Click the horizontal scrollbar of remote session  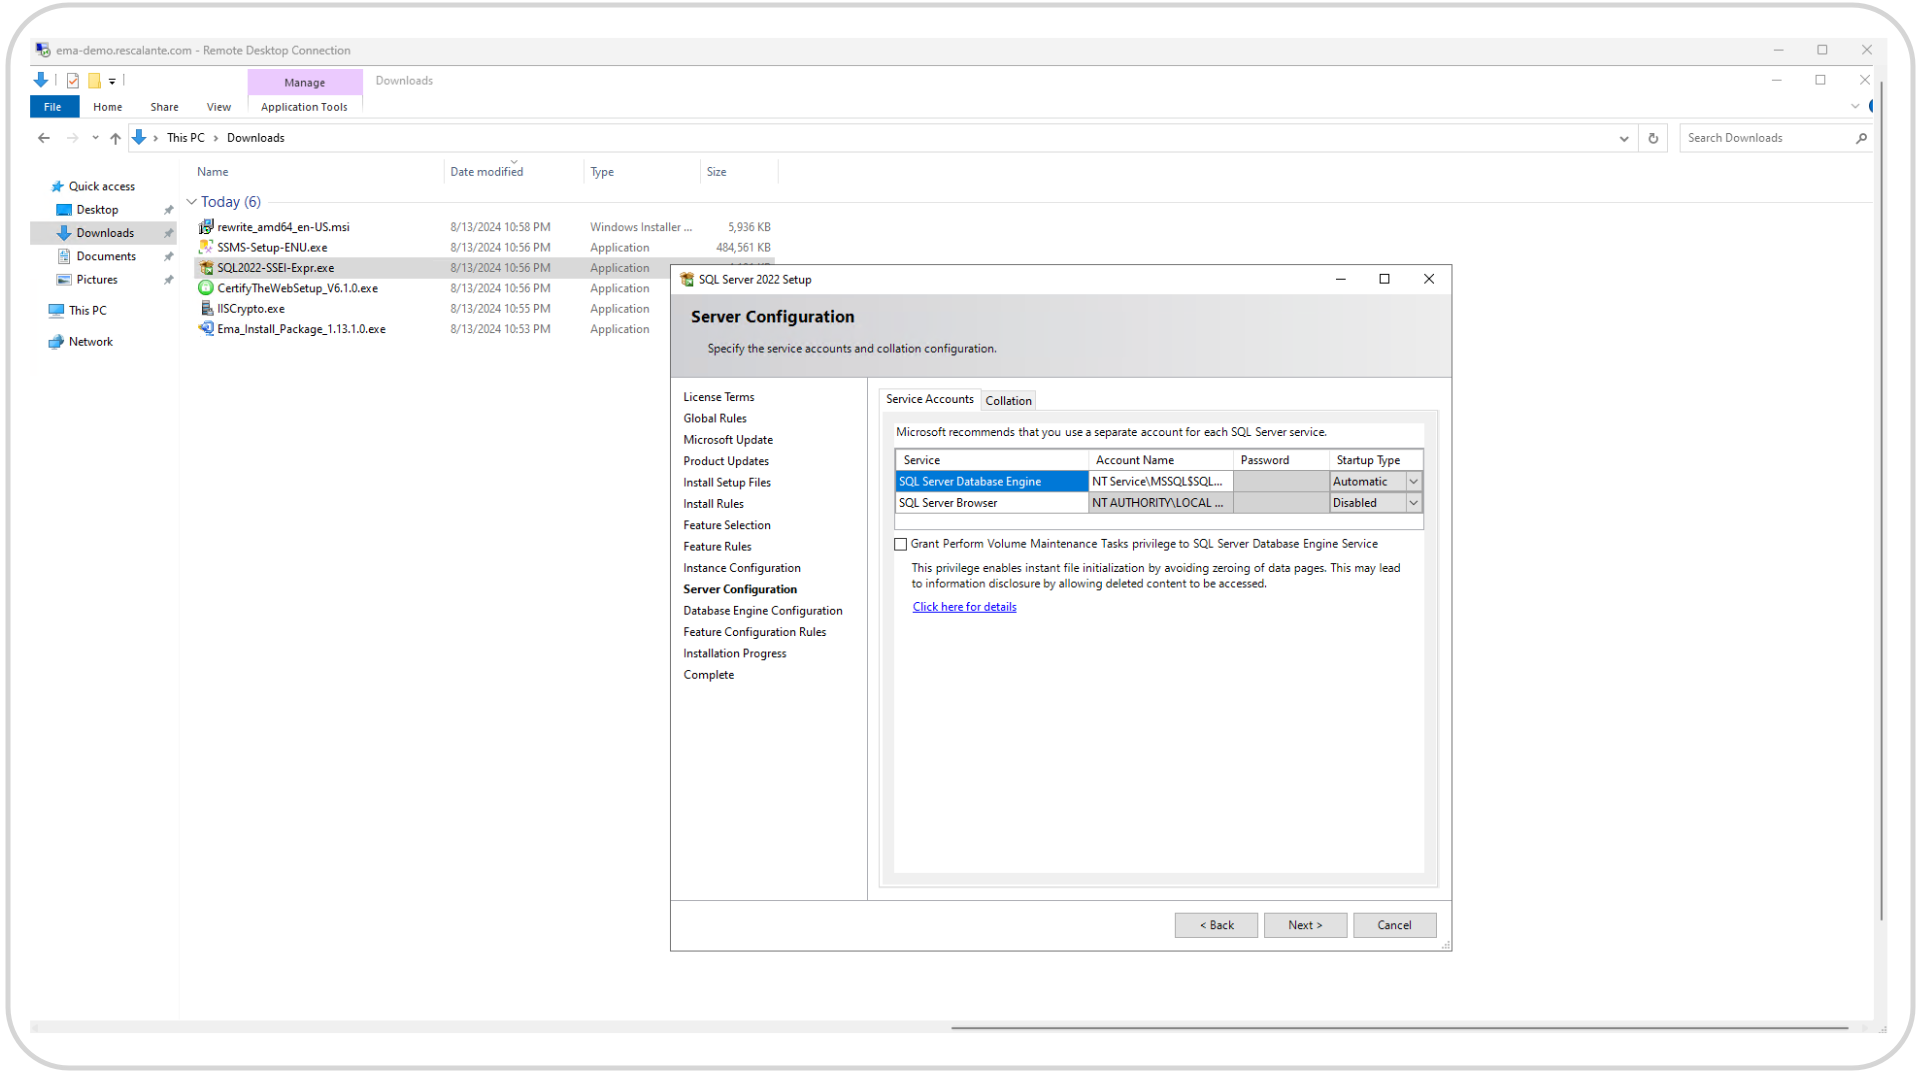click(1399, 1027)
